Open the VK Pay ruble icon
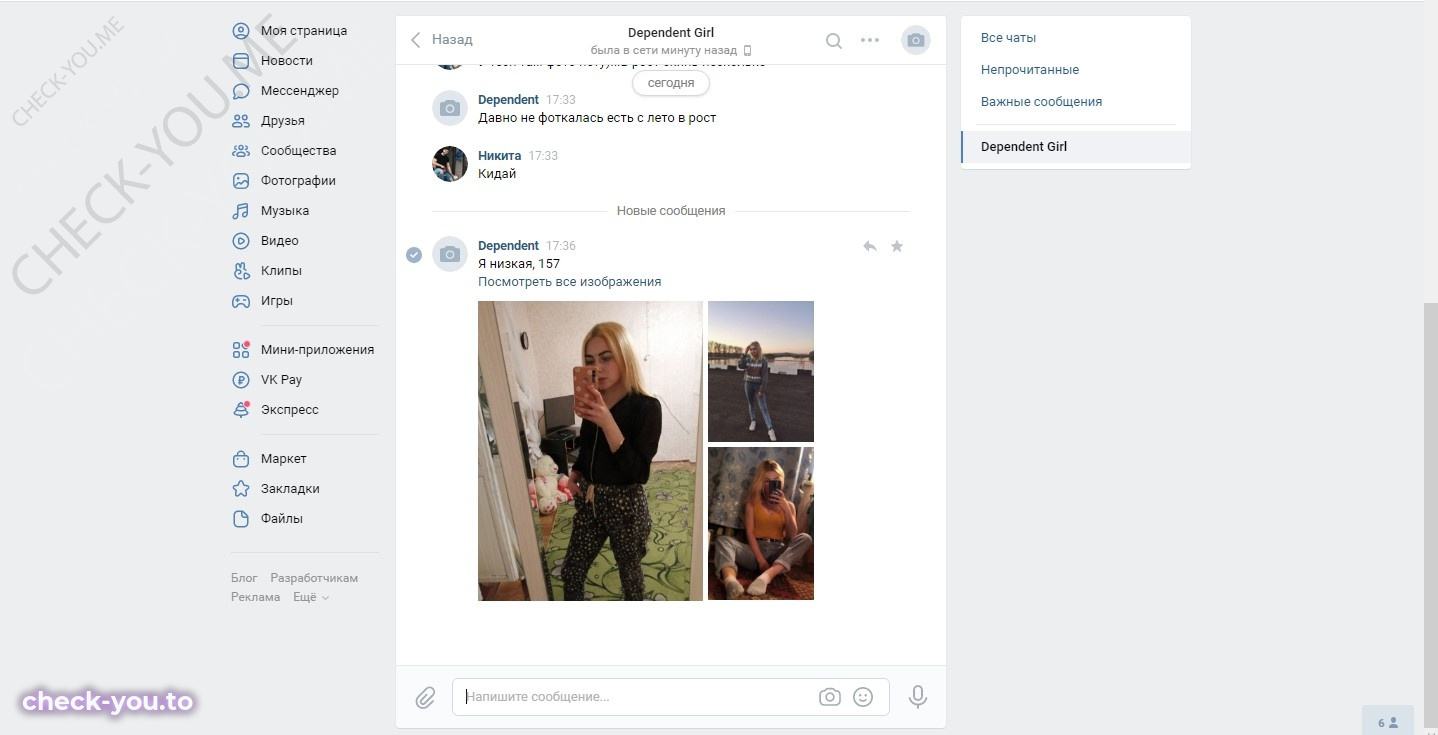The image size is (1438, 735). (x=241, y=380)
